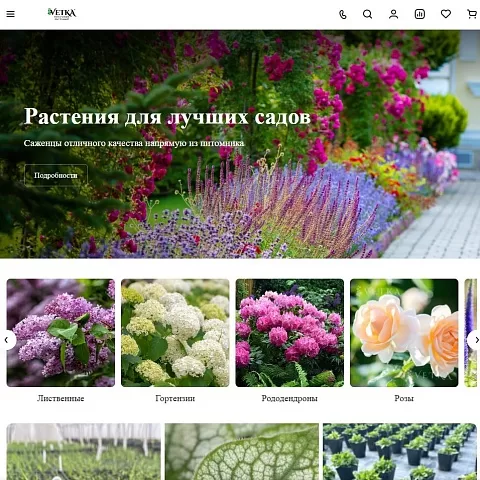Image resolution: width=480 pixels, height=480 pixels.
Task: Open the Розы roses thumbnail
Action: coord(404,333)
